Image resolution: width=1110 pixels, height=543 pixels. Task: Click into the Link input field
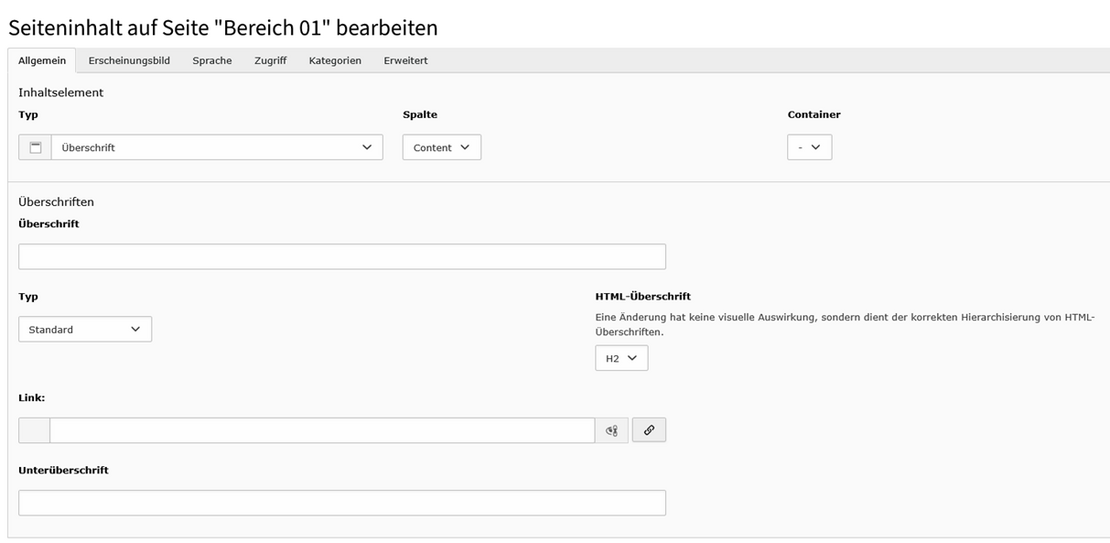pos(322,430)
